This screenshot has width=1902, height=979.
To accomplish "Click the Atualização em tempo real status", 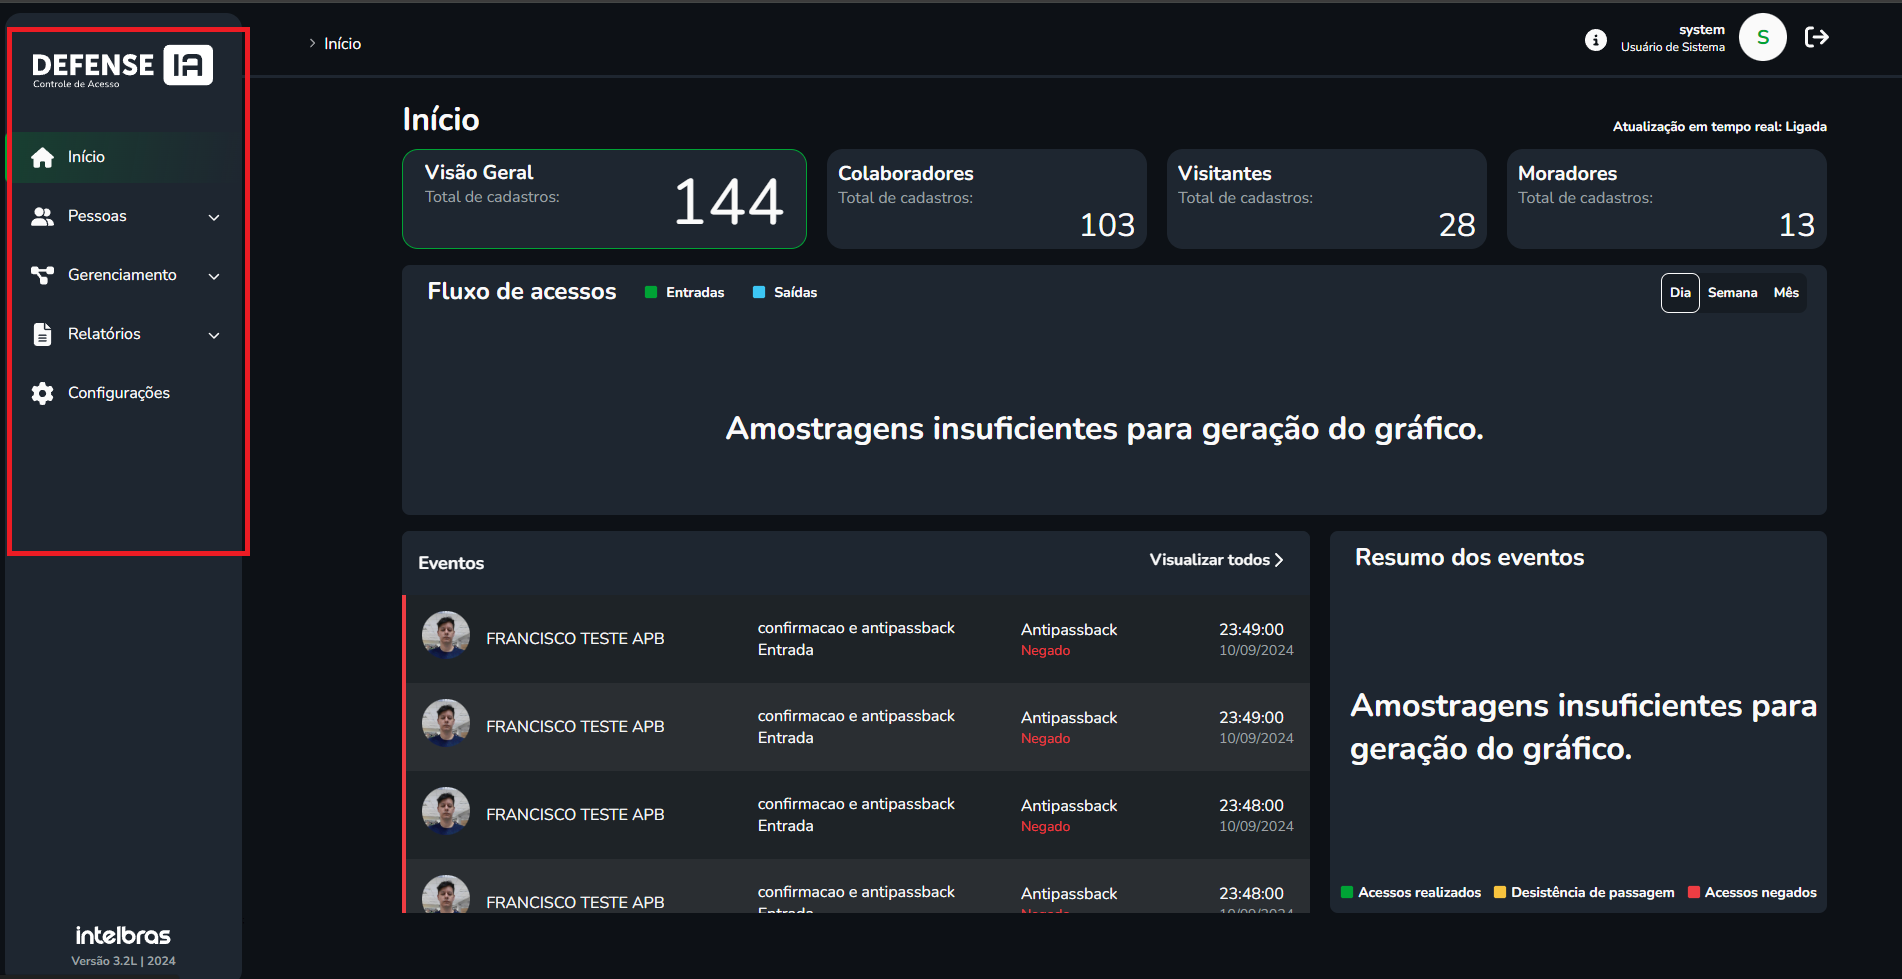I will [x=1719, y=126].
